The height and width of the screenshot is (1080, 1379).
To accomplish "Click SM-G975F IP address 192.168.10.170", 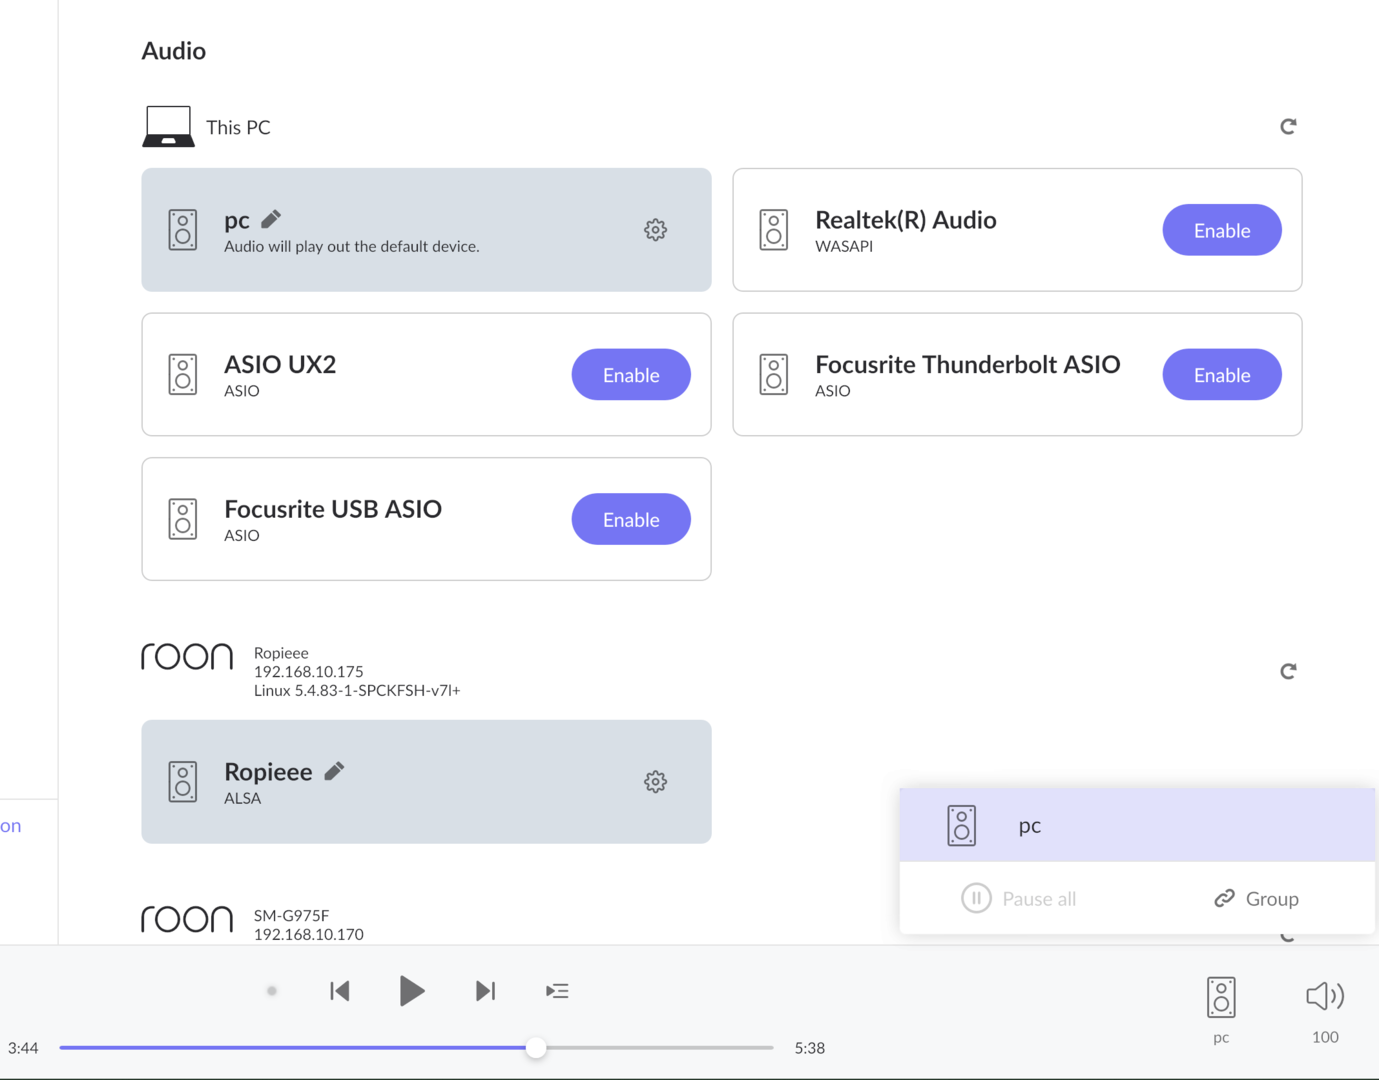I will coord(309,934).
